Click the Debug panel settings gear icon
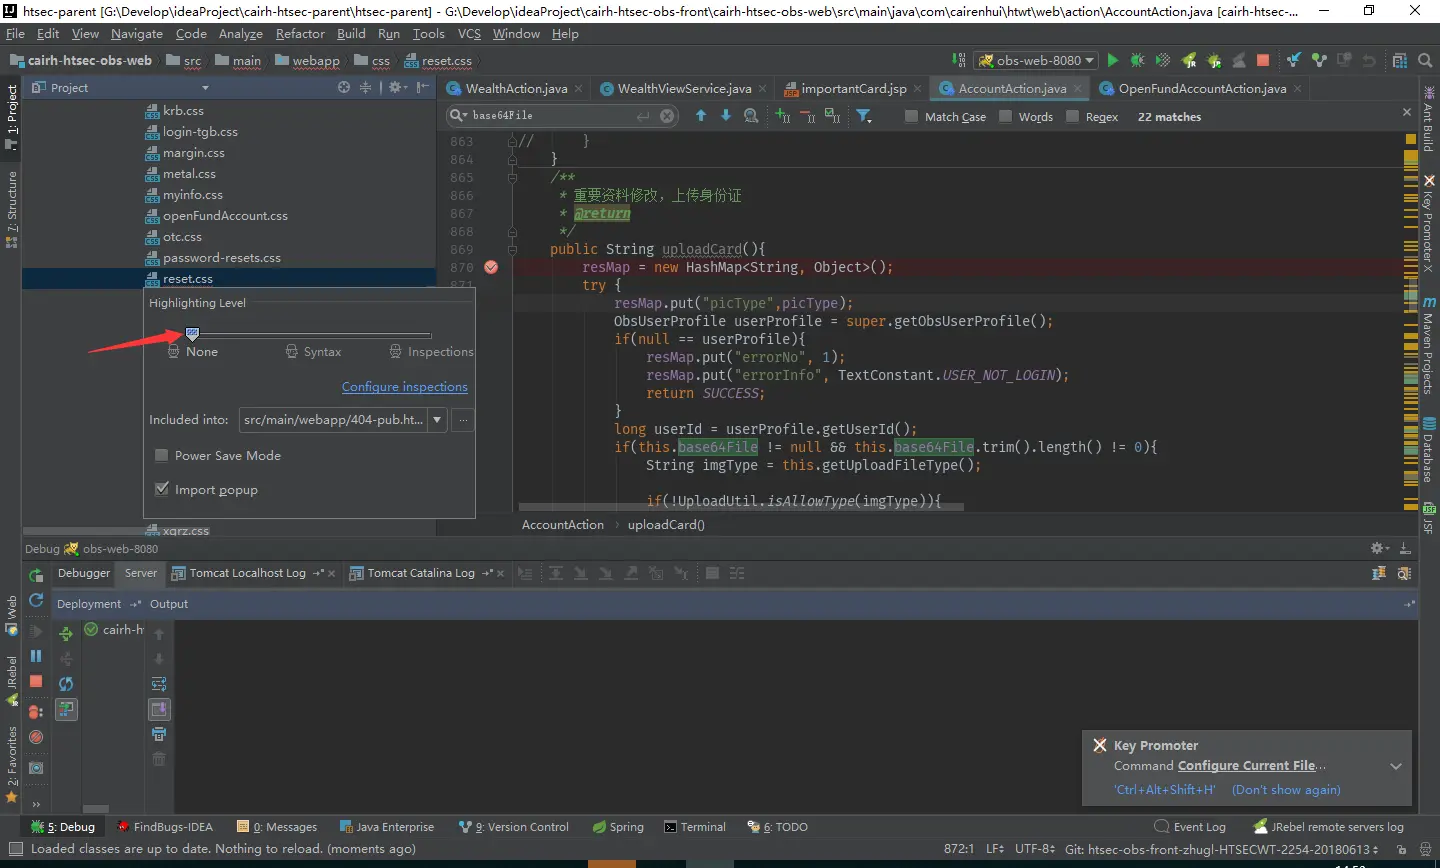This screenshot has width=1440, height=868. pyautogui.click(x=1378, y=548)
